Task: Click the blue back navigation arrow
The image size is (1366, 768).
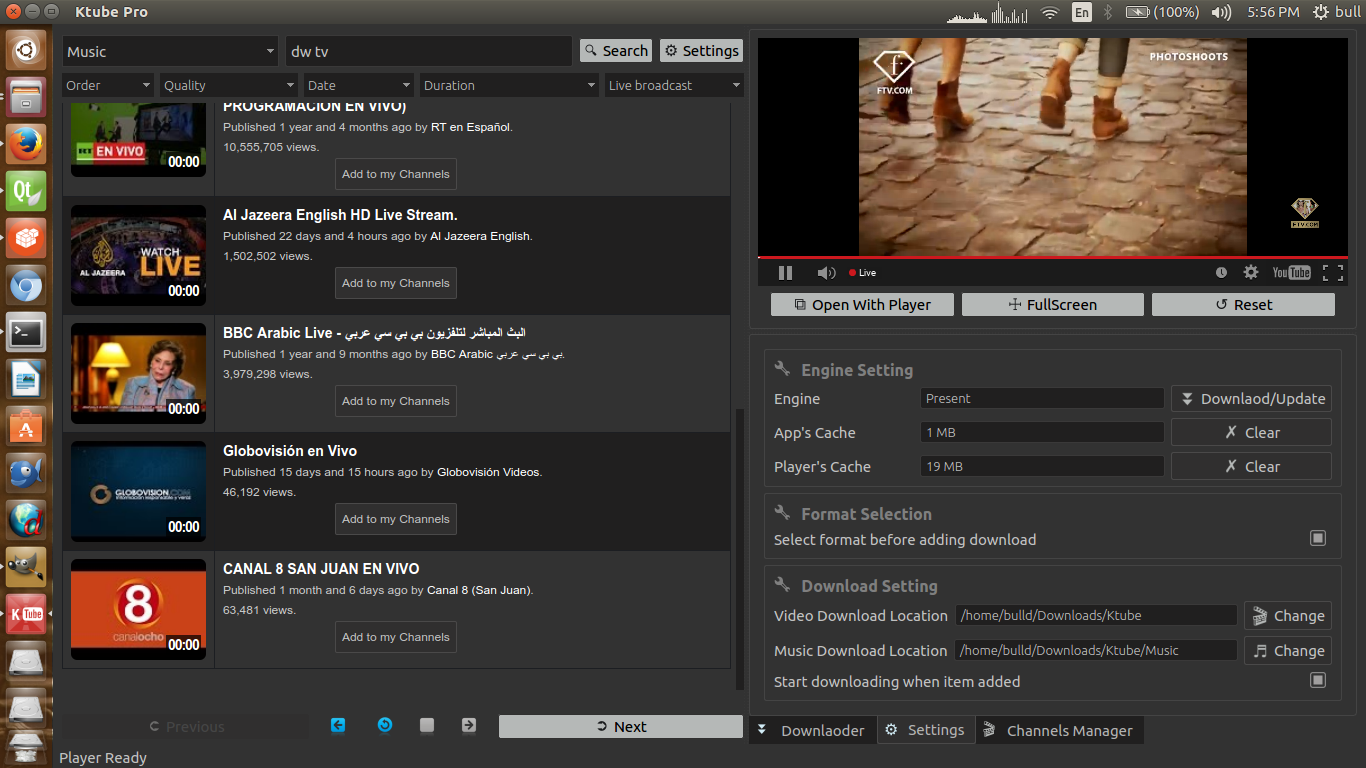Action: pyautogui.click(x=338, y=725)
